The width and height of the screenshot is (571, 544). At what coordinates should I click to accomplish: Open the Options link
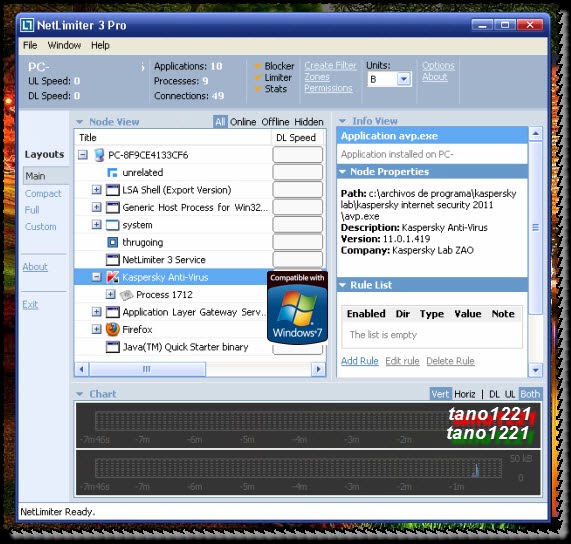438,66
